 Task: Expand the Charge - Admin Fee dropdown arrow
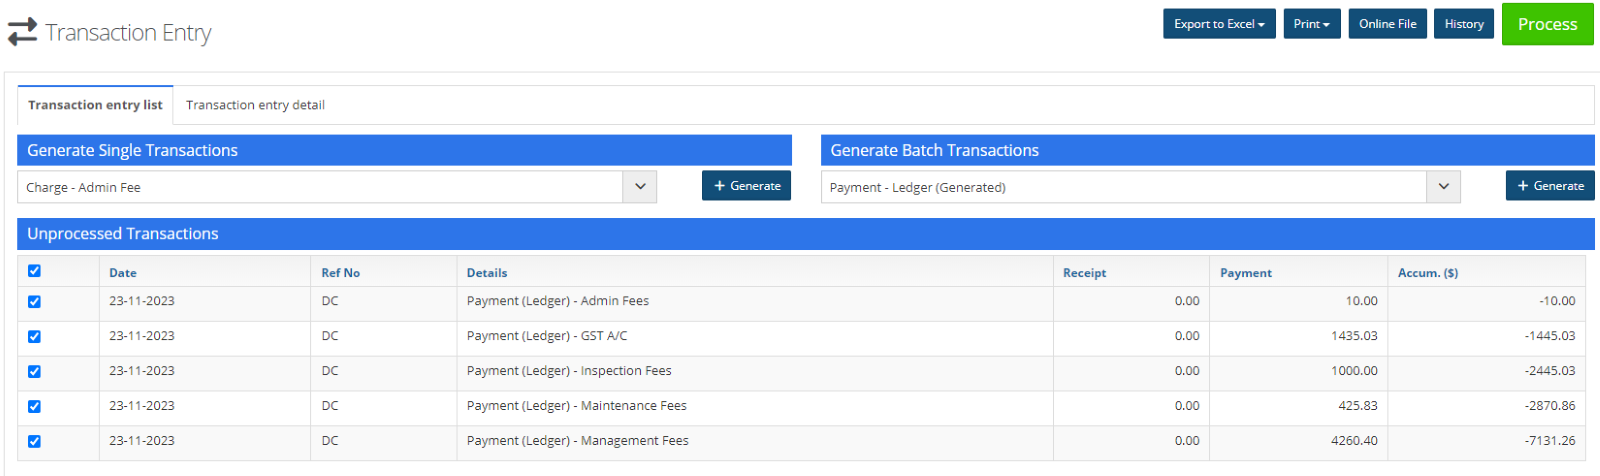640,187
